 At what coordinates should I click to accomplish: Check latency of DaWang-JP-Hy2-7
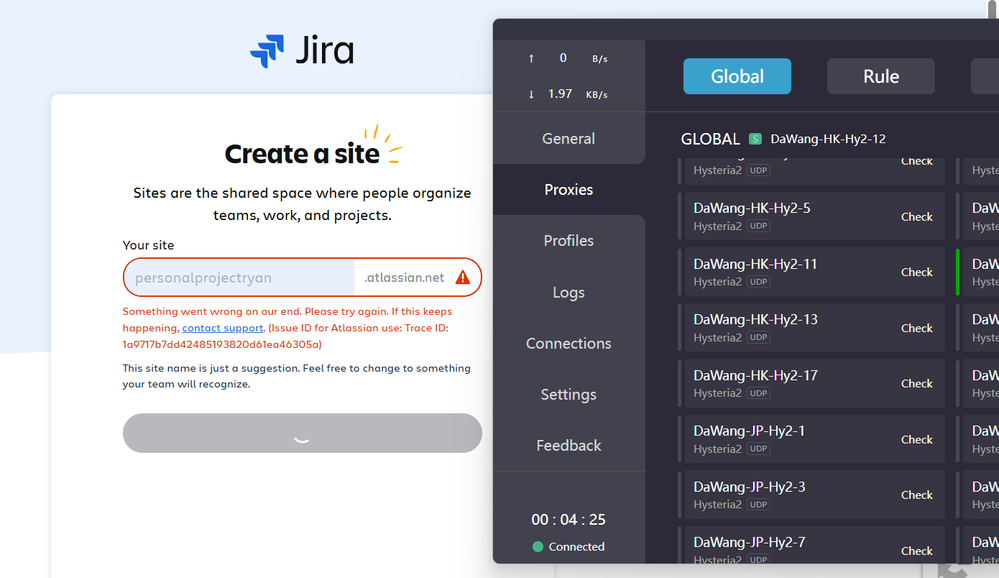916,551
